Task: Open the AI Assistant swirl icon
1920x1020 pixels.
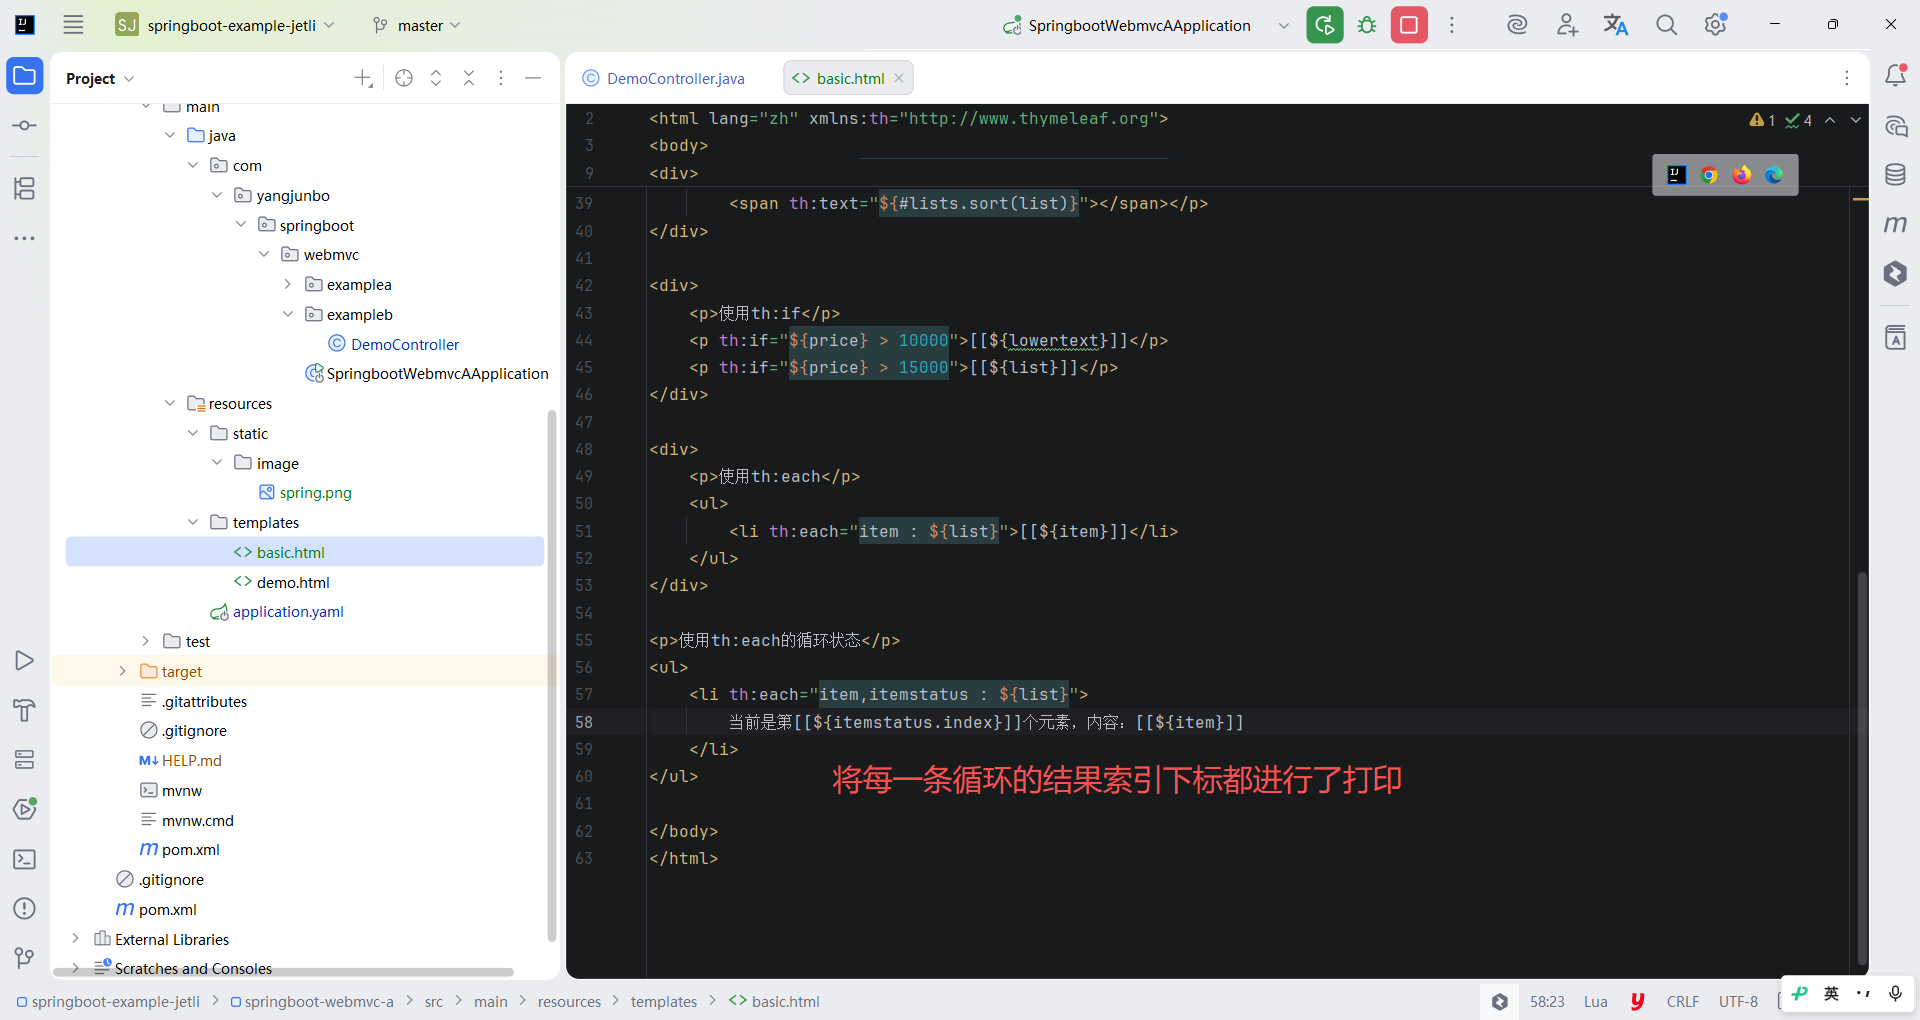Action: point(1517,25)
